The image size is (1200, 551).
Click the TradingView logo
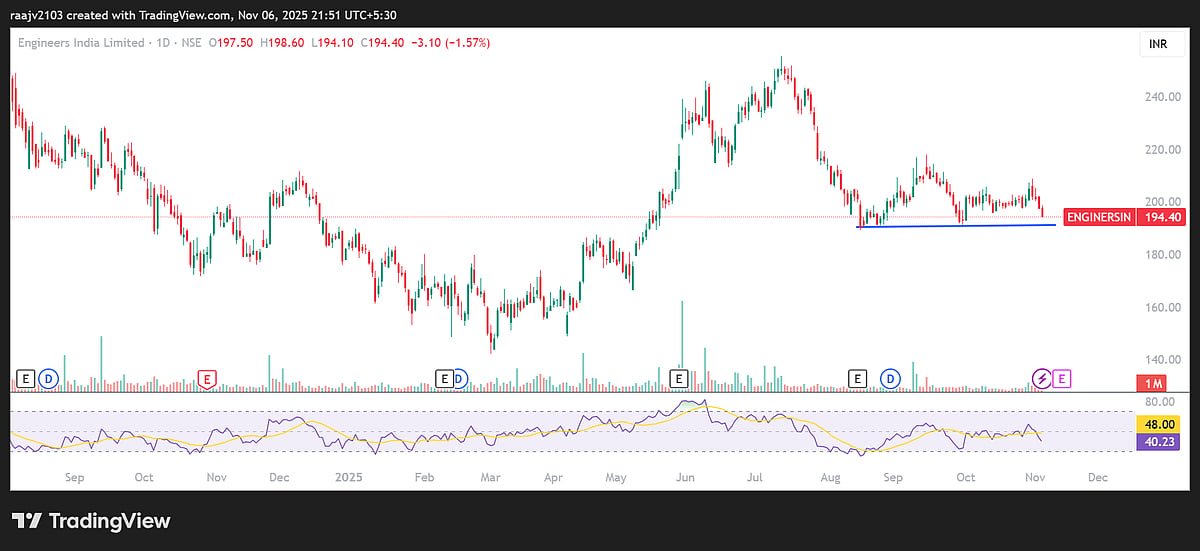pos(91,521)
